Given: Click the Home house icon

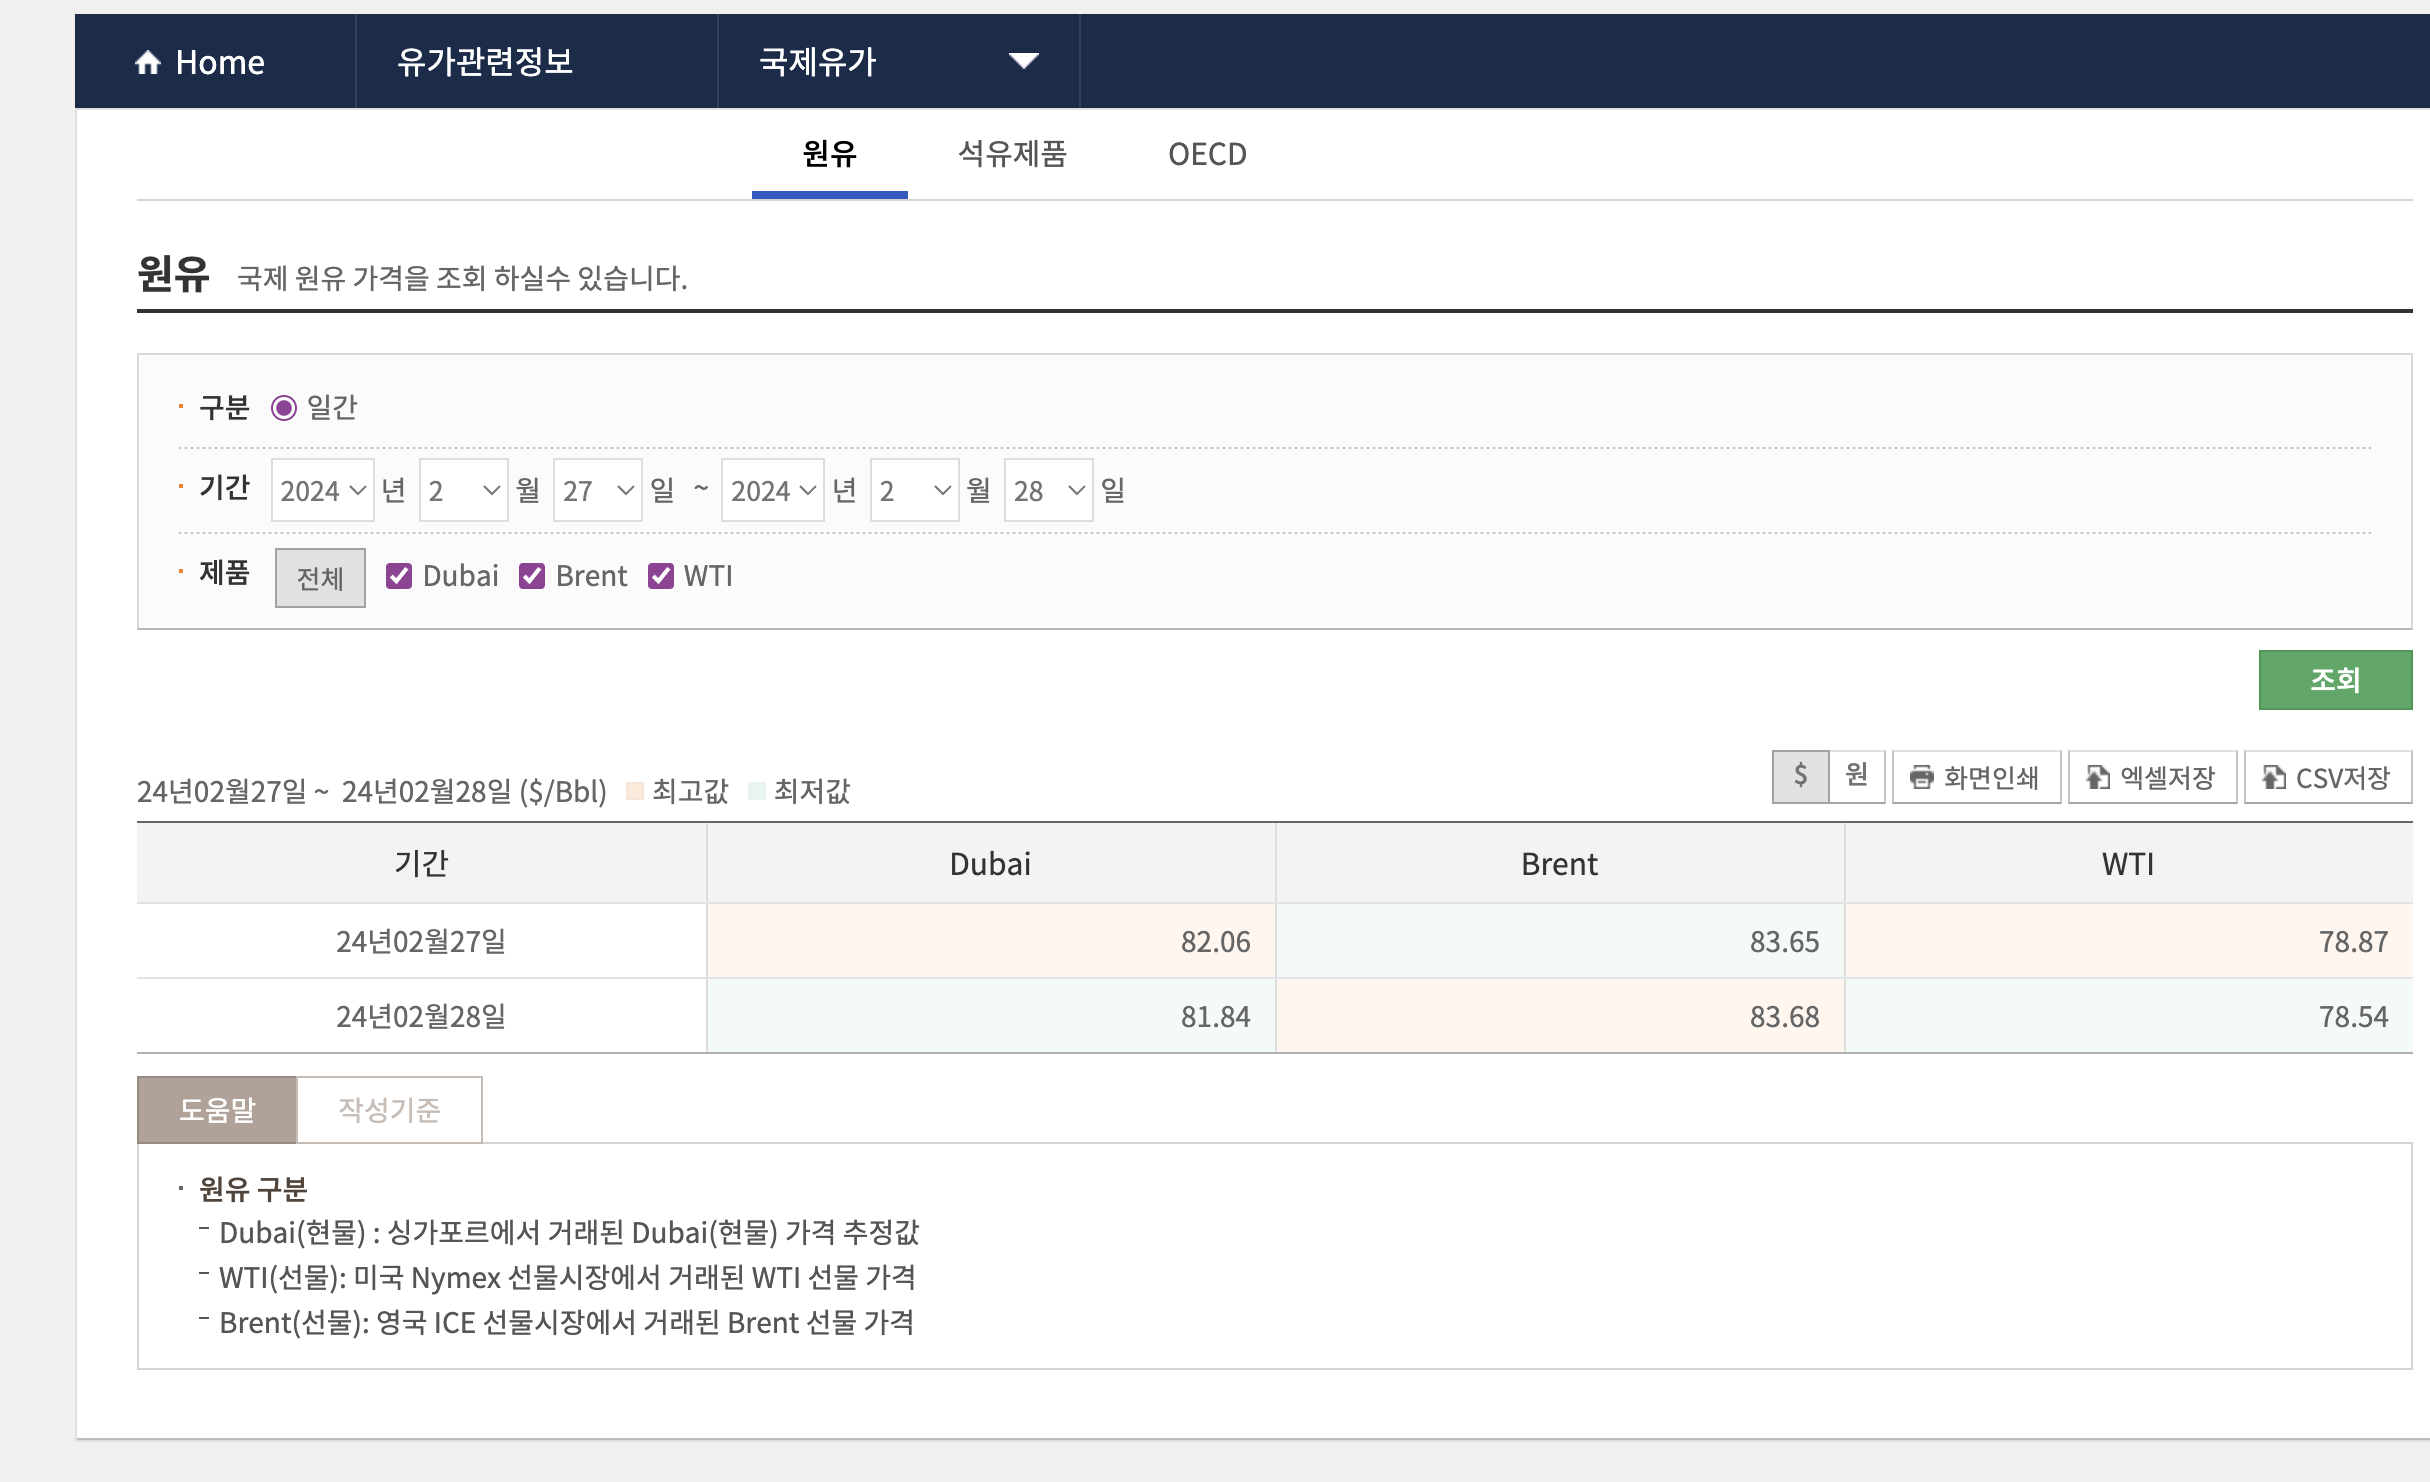Looking at the screenshot, I should [x=148, y=63].
